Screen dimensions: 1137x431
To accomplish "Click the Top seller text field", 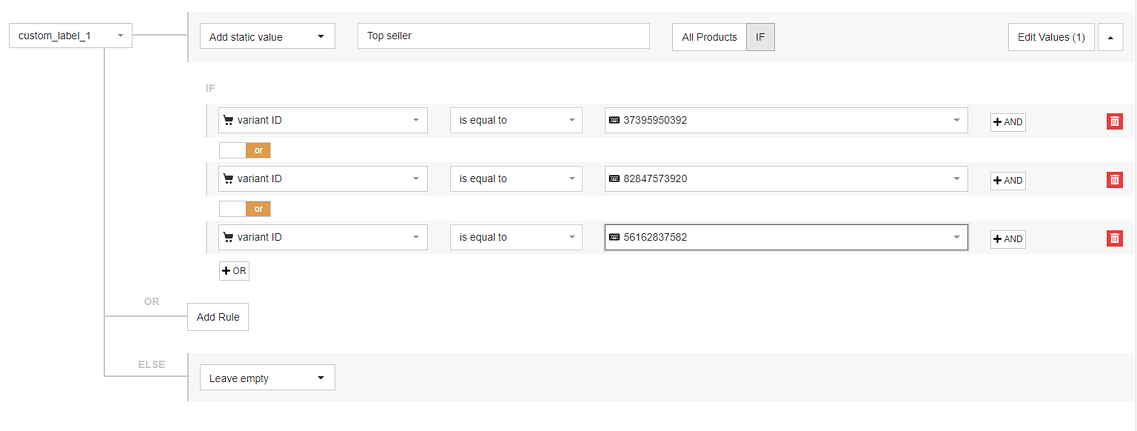I will (504, 36).
